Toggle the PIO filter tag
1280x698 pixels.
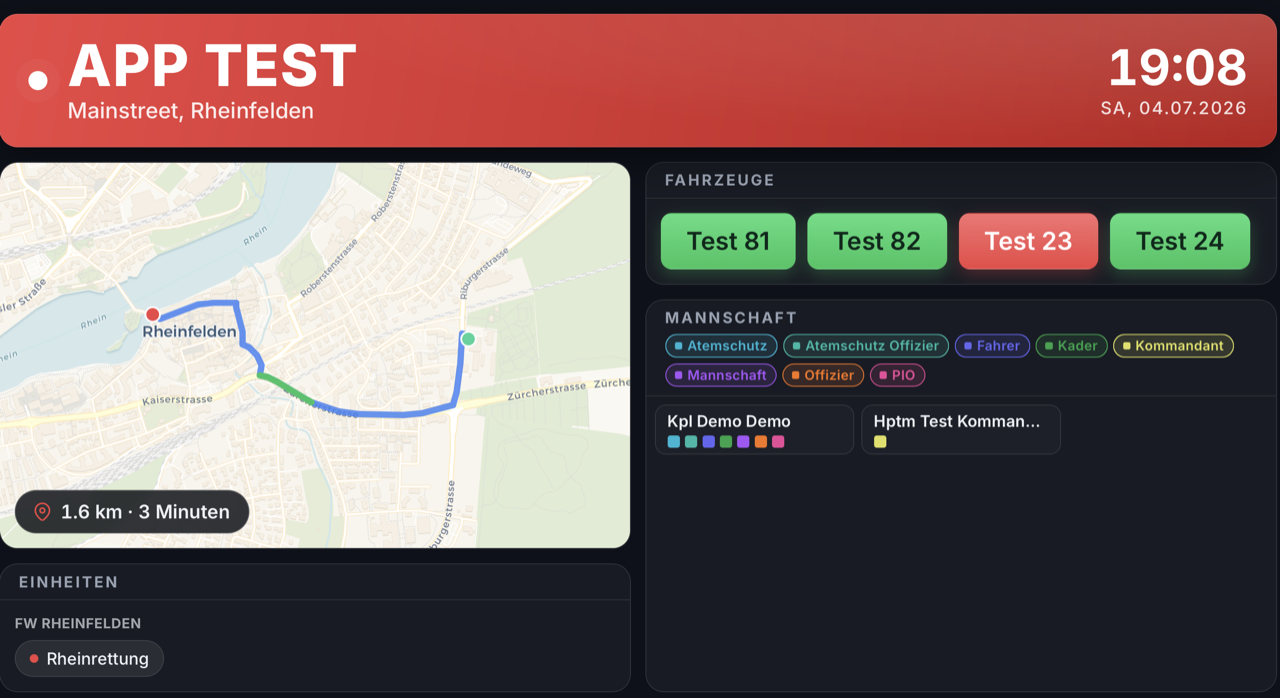[x=898, y=375]
